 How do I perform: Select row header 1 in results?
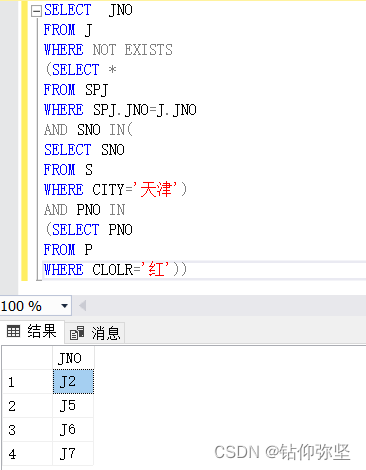27,382
